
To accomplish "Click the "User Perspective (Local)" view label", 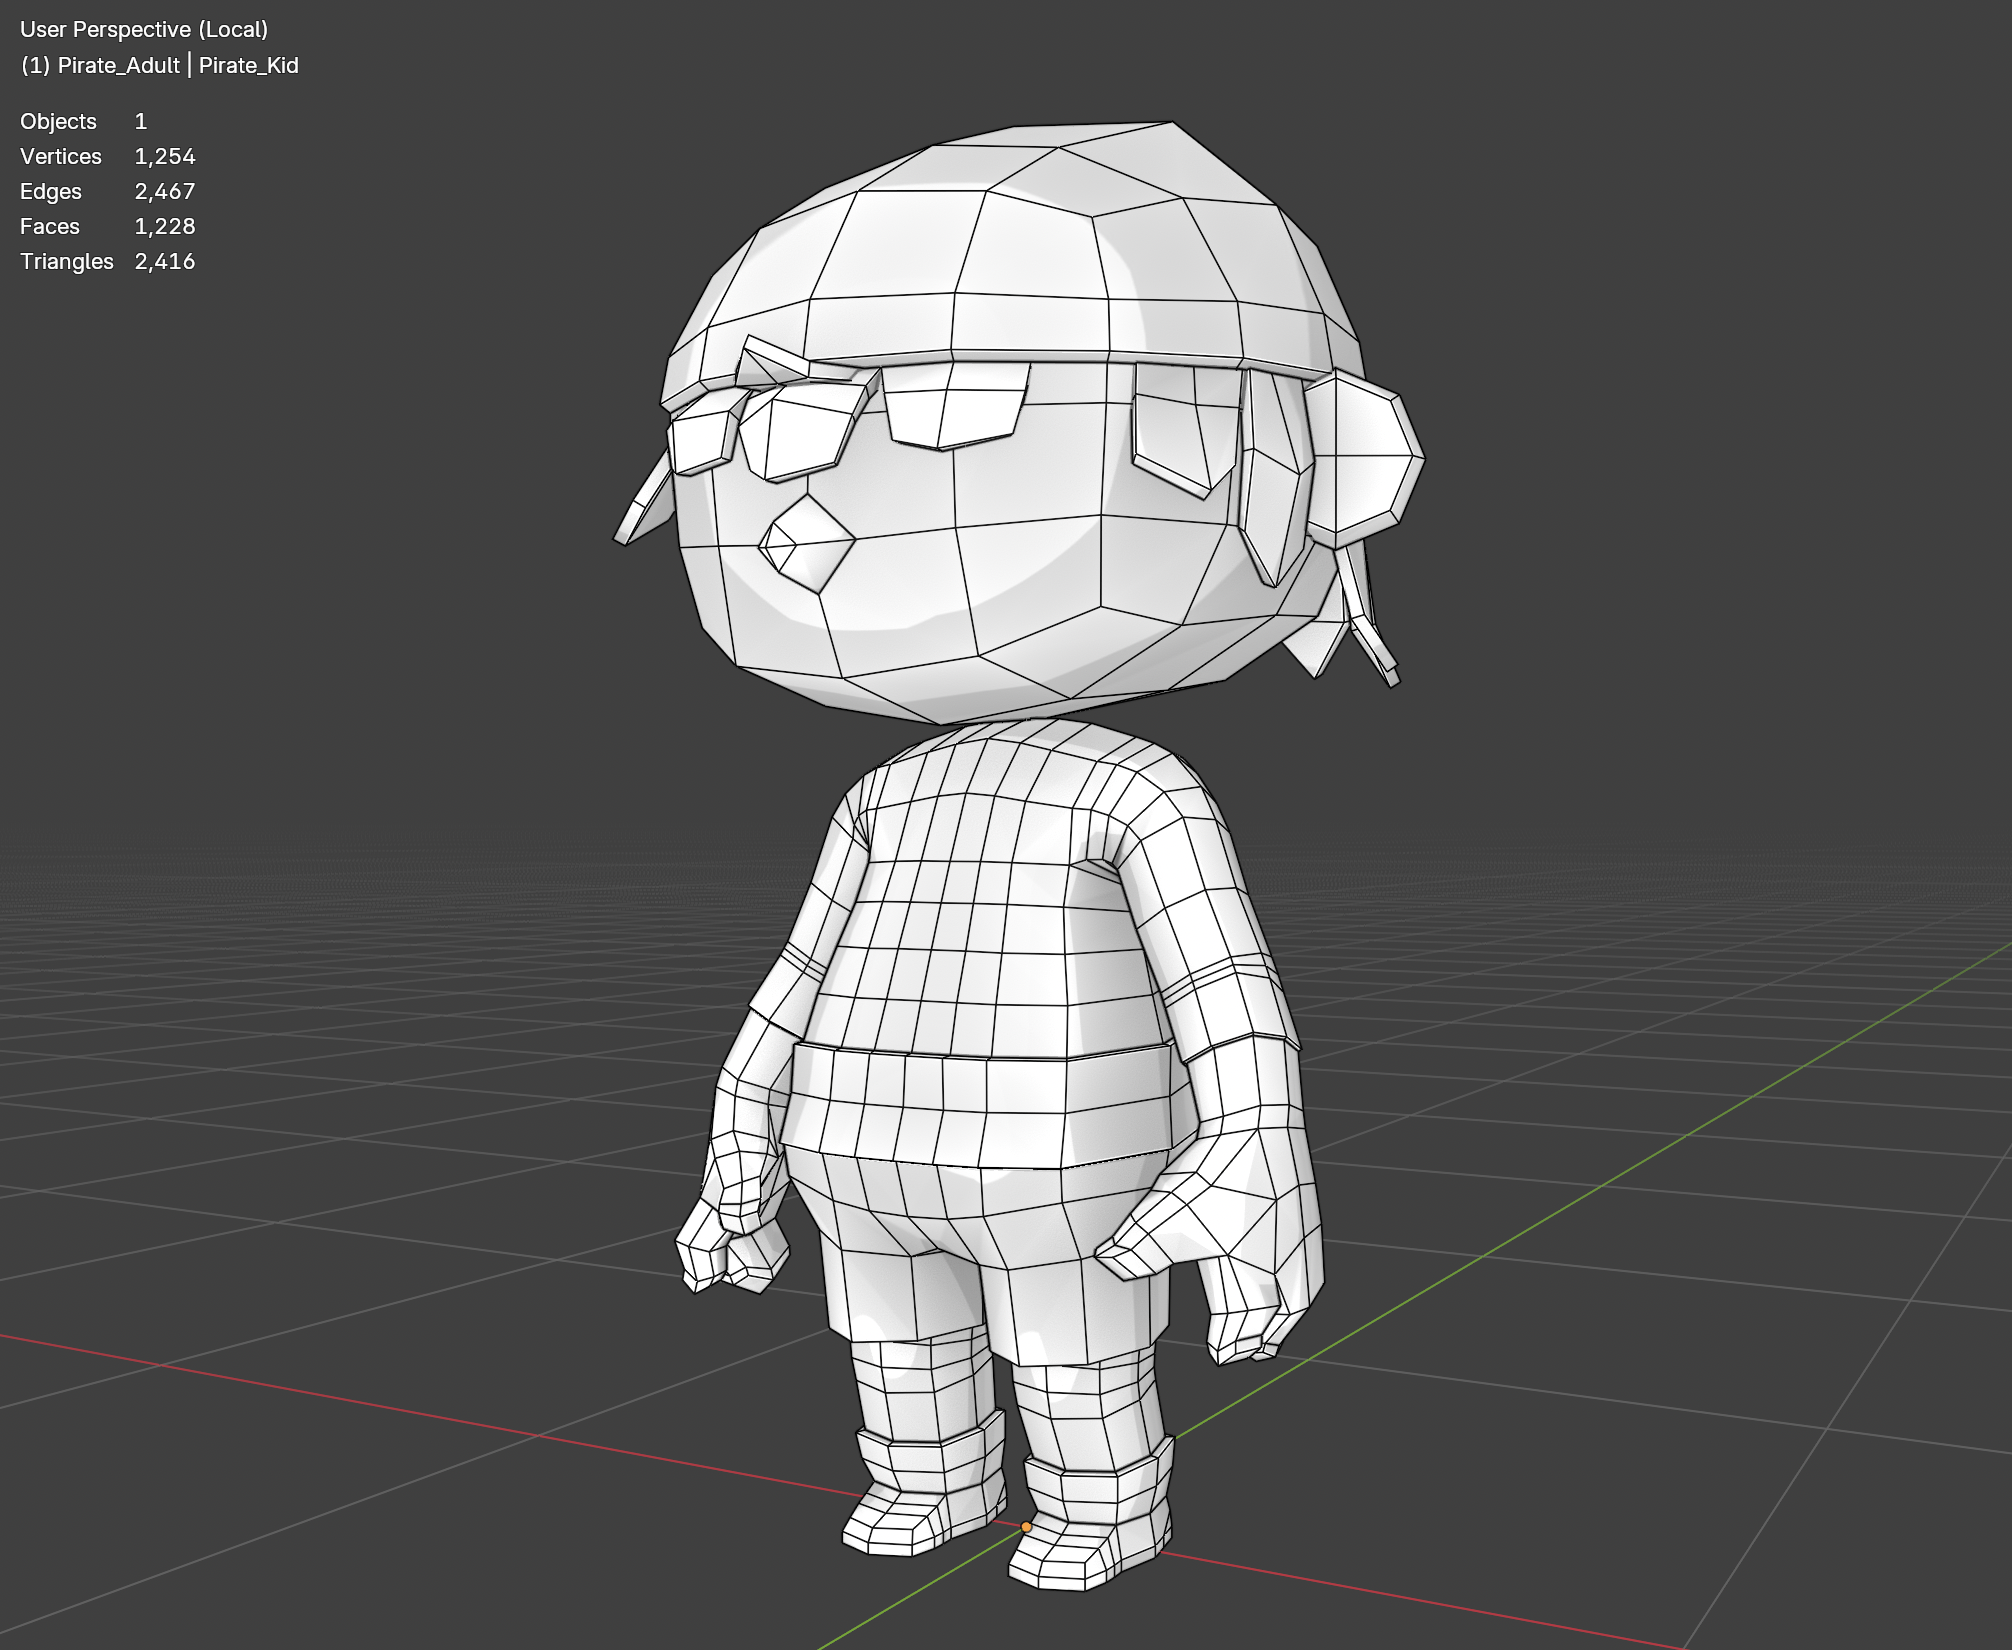I will pyautogui.click(x=144, y=30).
